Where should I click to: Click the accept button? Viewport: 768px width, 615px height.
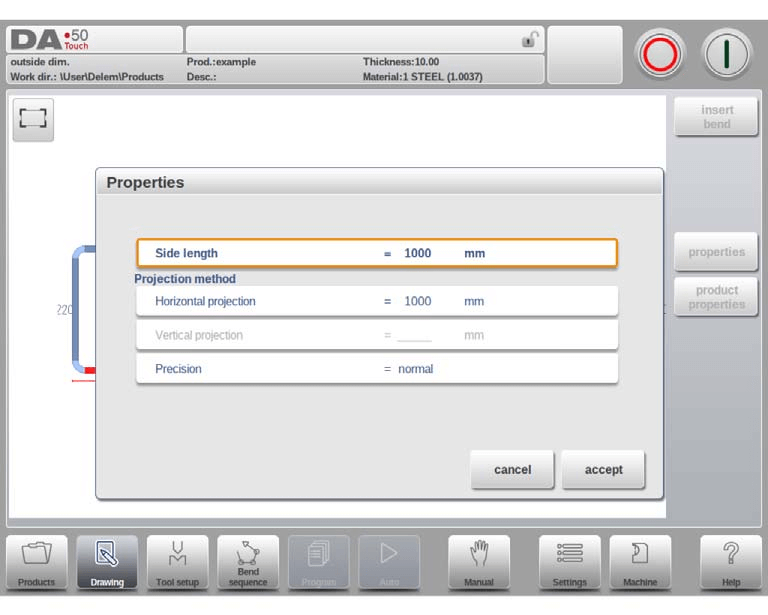pyautogui.click(x=603, y=469)
